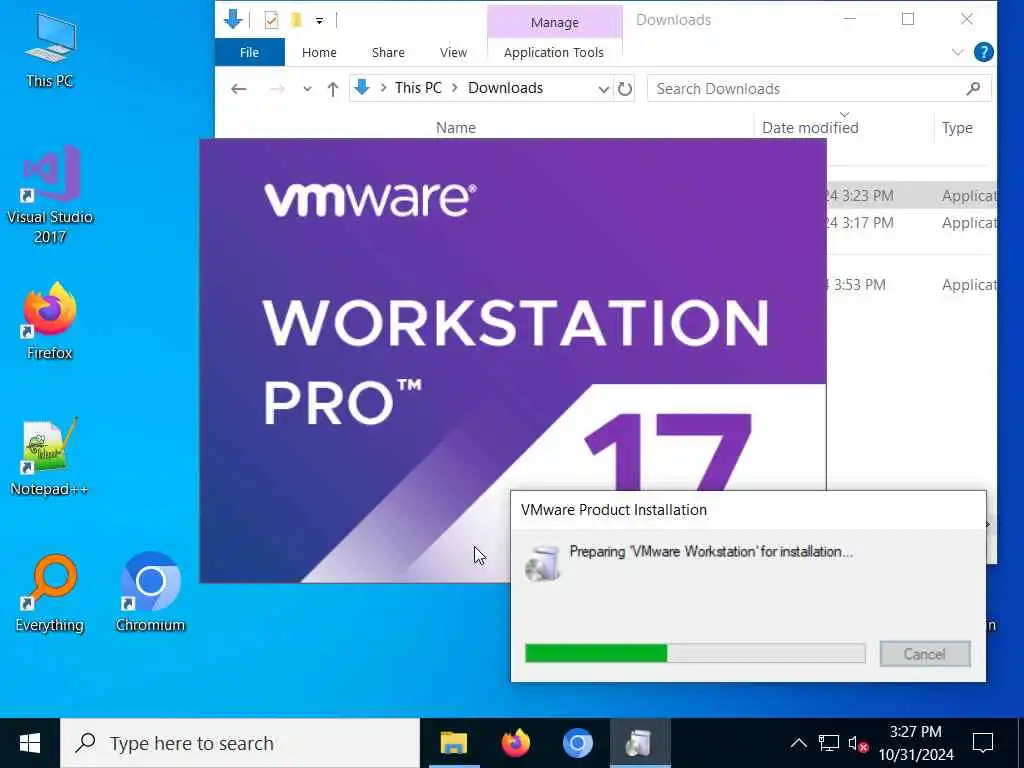Open Notepad++ desktop shortcut
Image resolution: width=1024 pixels, height=768 pixels.
(50, 457)
